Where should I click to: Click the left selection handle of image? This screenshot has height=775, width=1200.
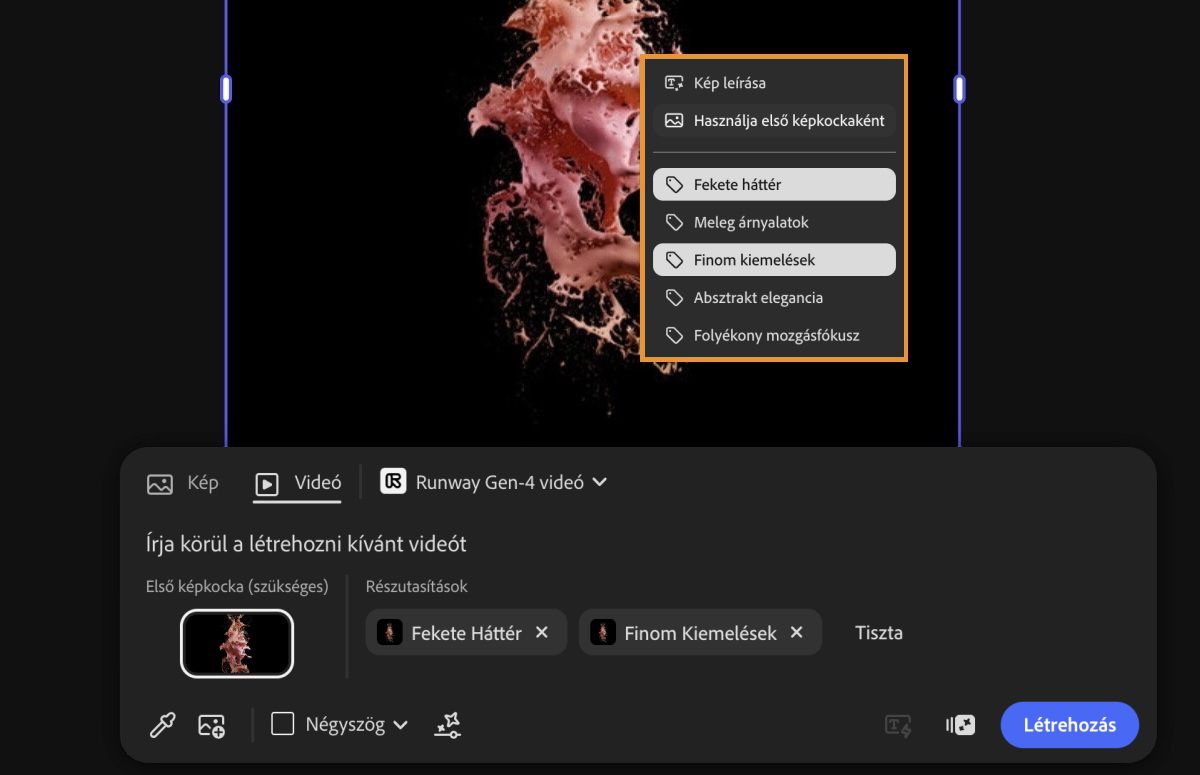(226, 89)
